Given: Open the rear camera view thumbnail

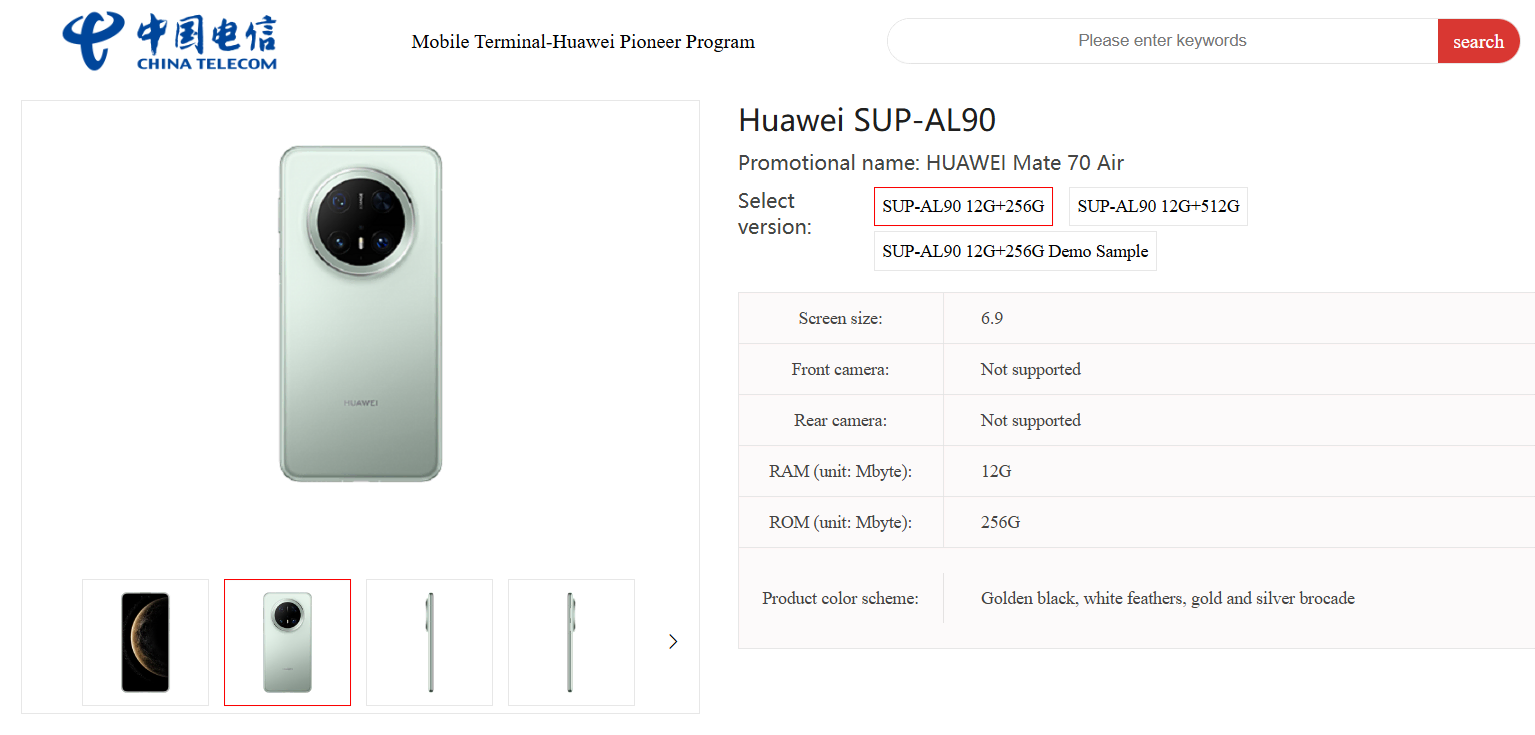Looking at the screenshot, I should coord(287,641).
